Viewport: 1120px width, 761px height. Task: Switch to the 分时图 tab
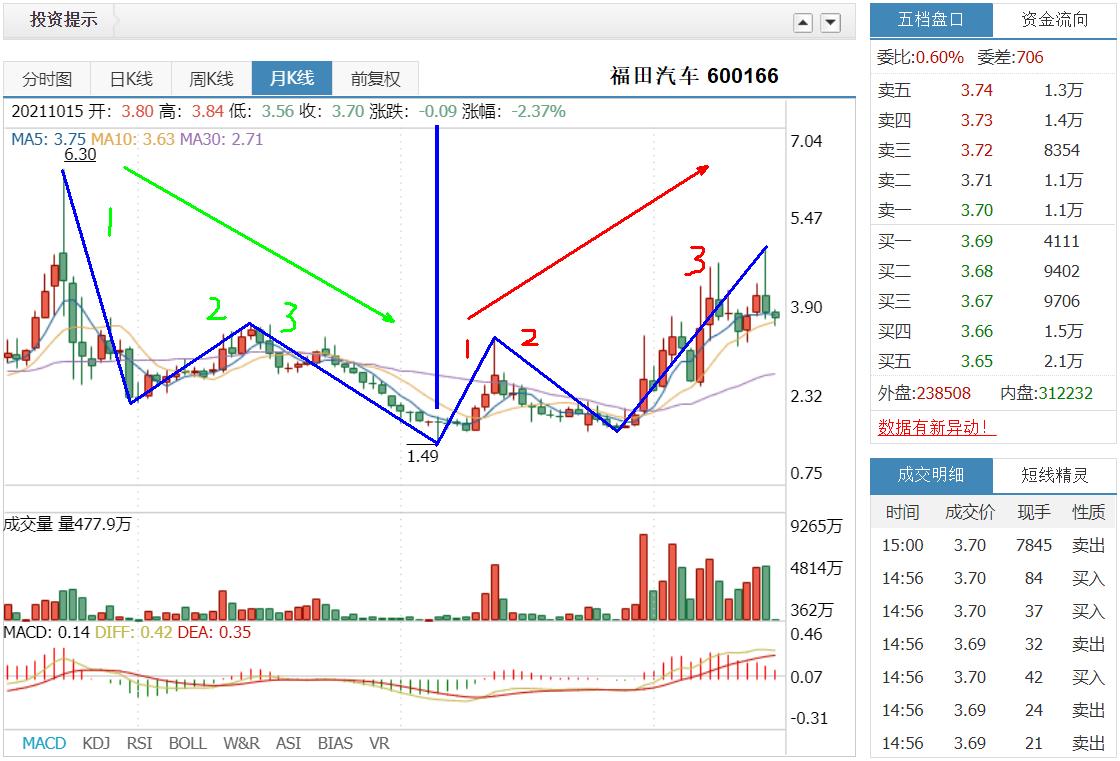[x=47, y=79]
